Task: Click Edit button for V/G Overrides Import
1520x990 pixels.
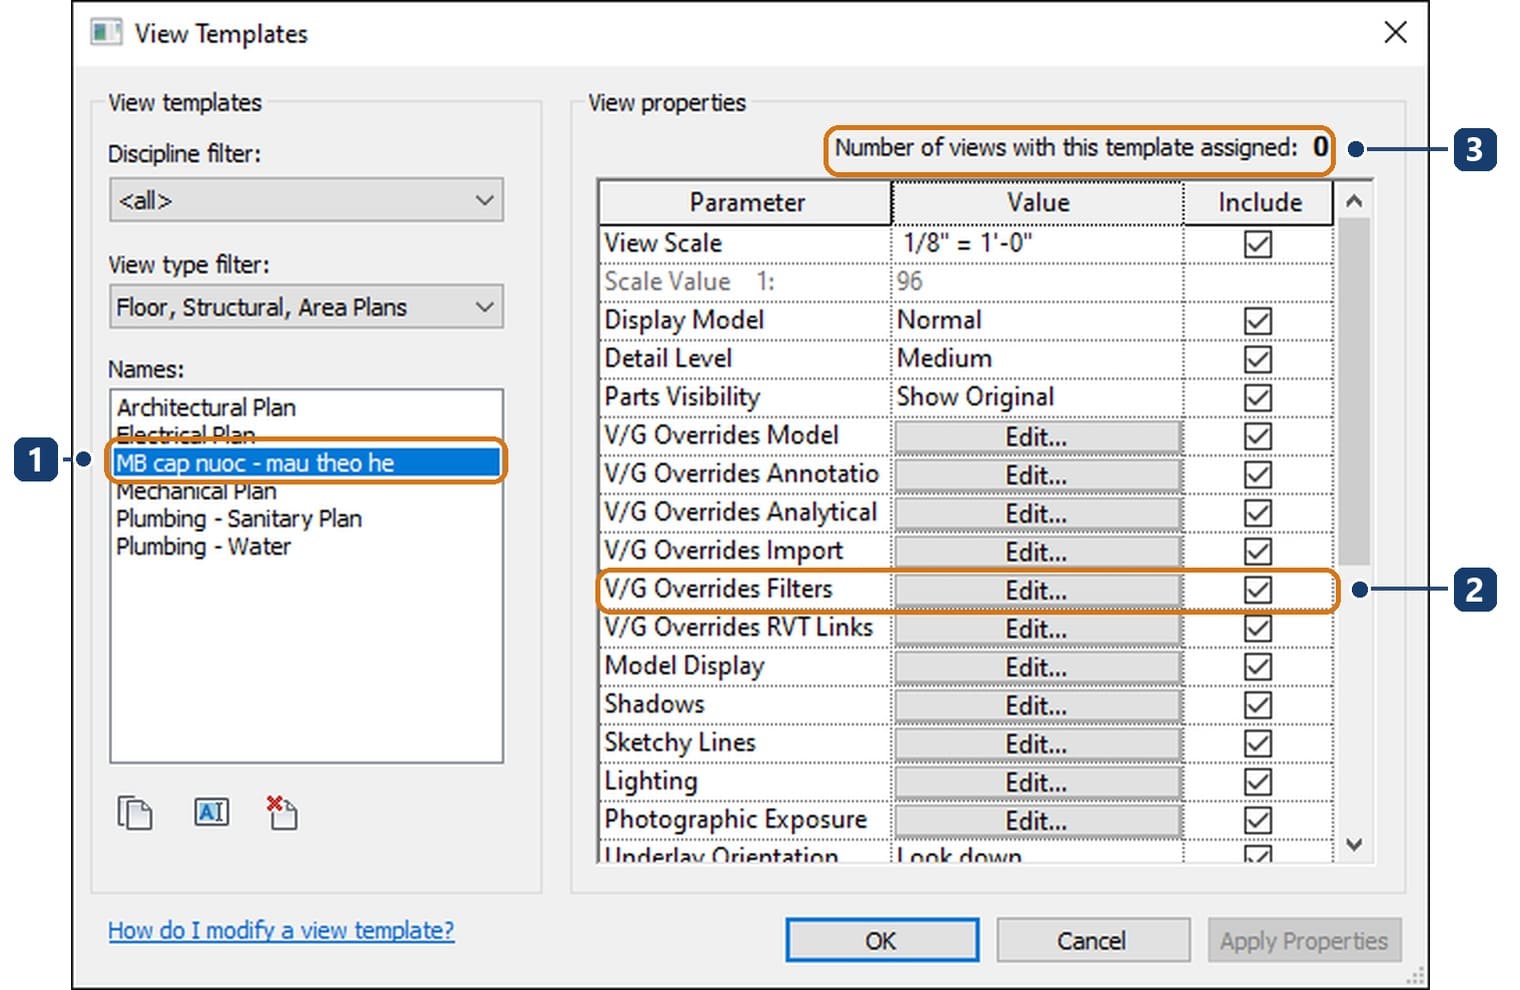Action: (x=1037, y=552)
